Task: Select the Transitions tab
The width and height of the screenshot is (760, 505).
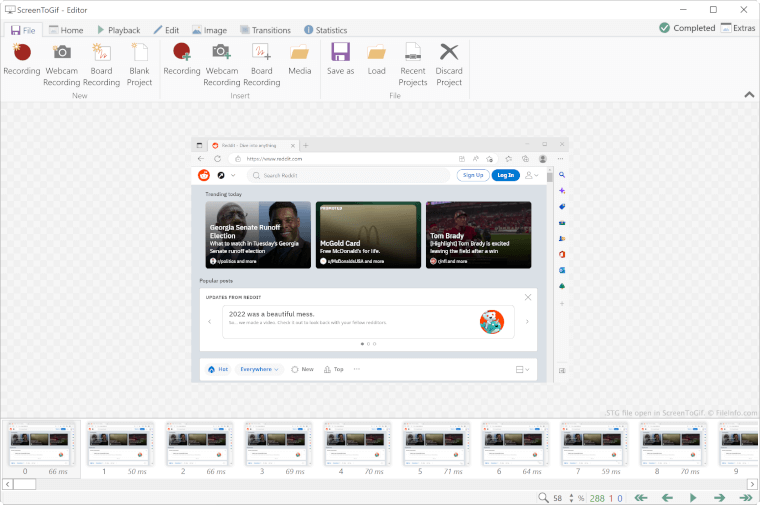Action: click(265, 30)
